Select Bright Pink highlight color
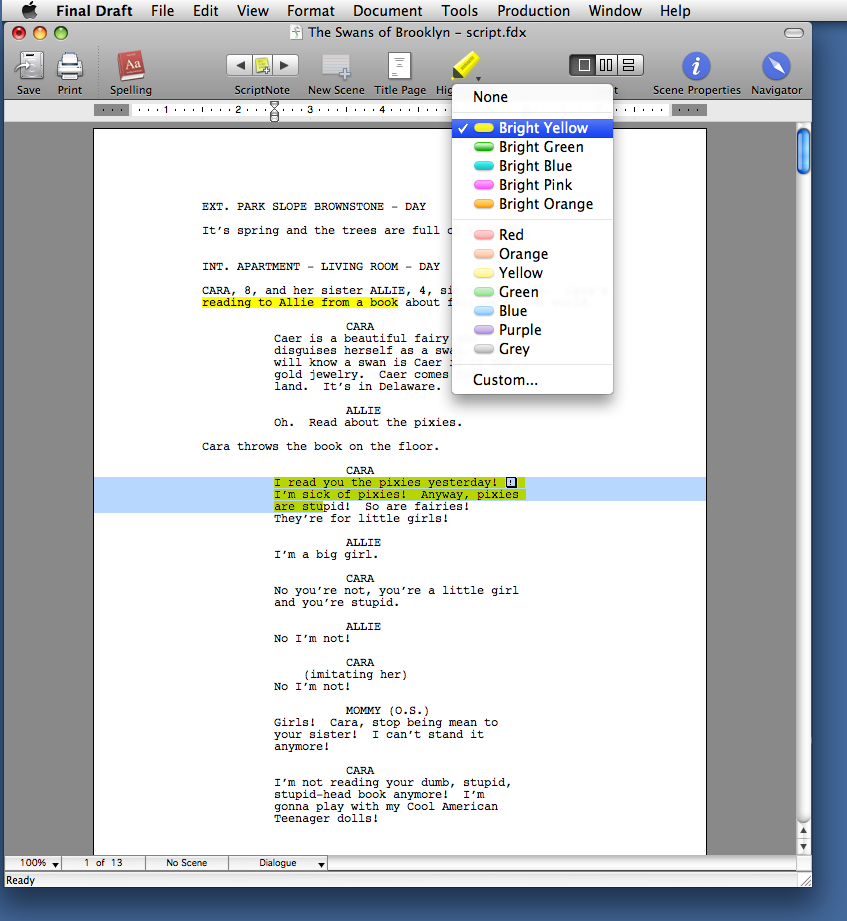847x921 pixels. point(532,184)
